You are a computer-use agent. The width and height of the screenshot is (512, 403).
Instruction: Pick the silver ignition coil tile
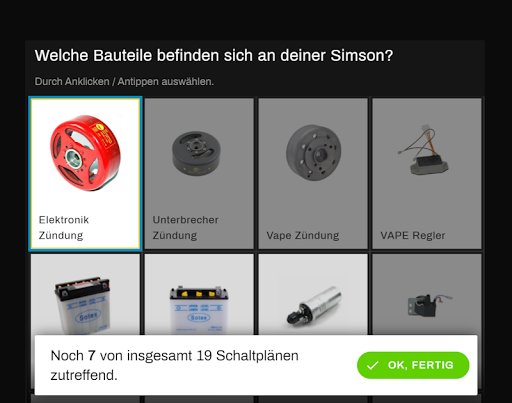(x=313, y=294)
